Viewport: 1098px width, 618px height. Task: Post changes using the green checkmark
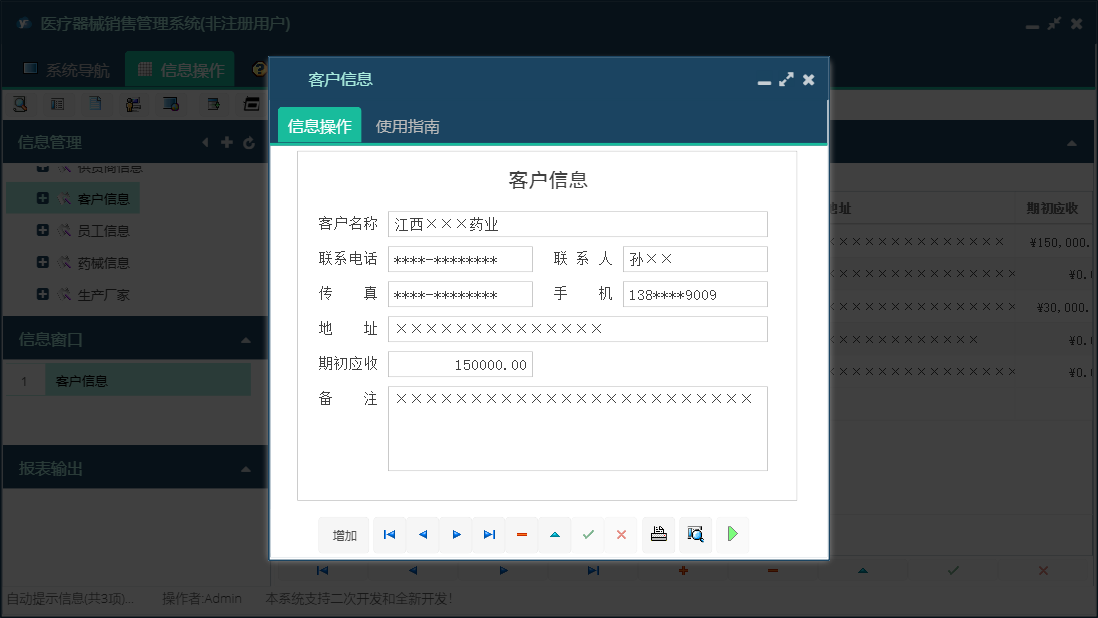[588, 535]
